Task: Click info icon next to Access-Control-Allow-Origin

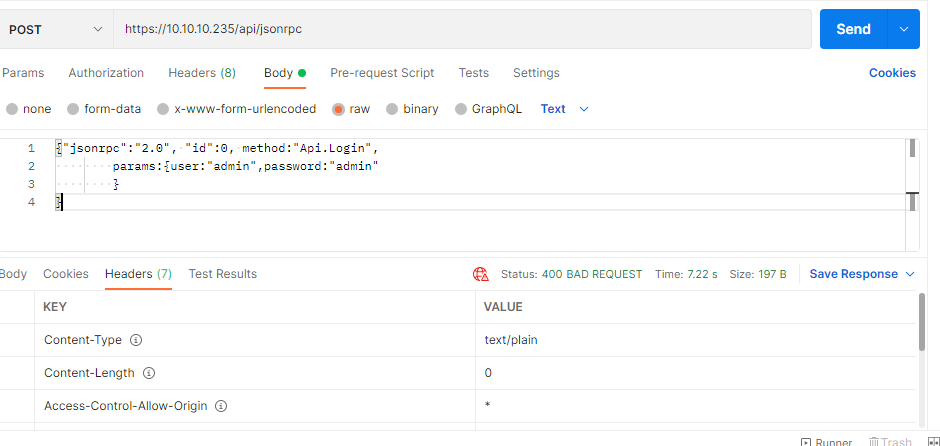Action: (221, 406)
